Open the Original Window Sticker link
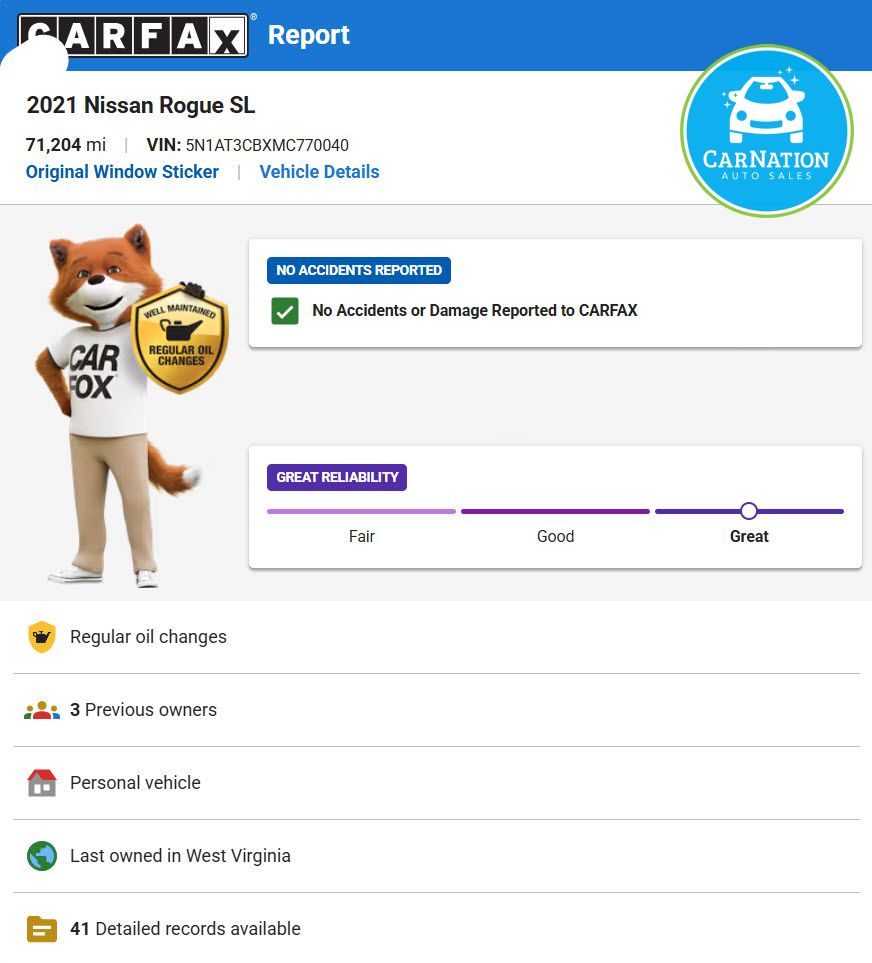 click(x=122, y=172)
